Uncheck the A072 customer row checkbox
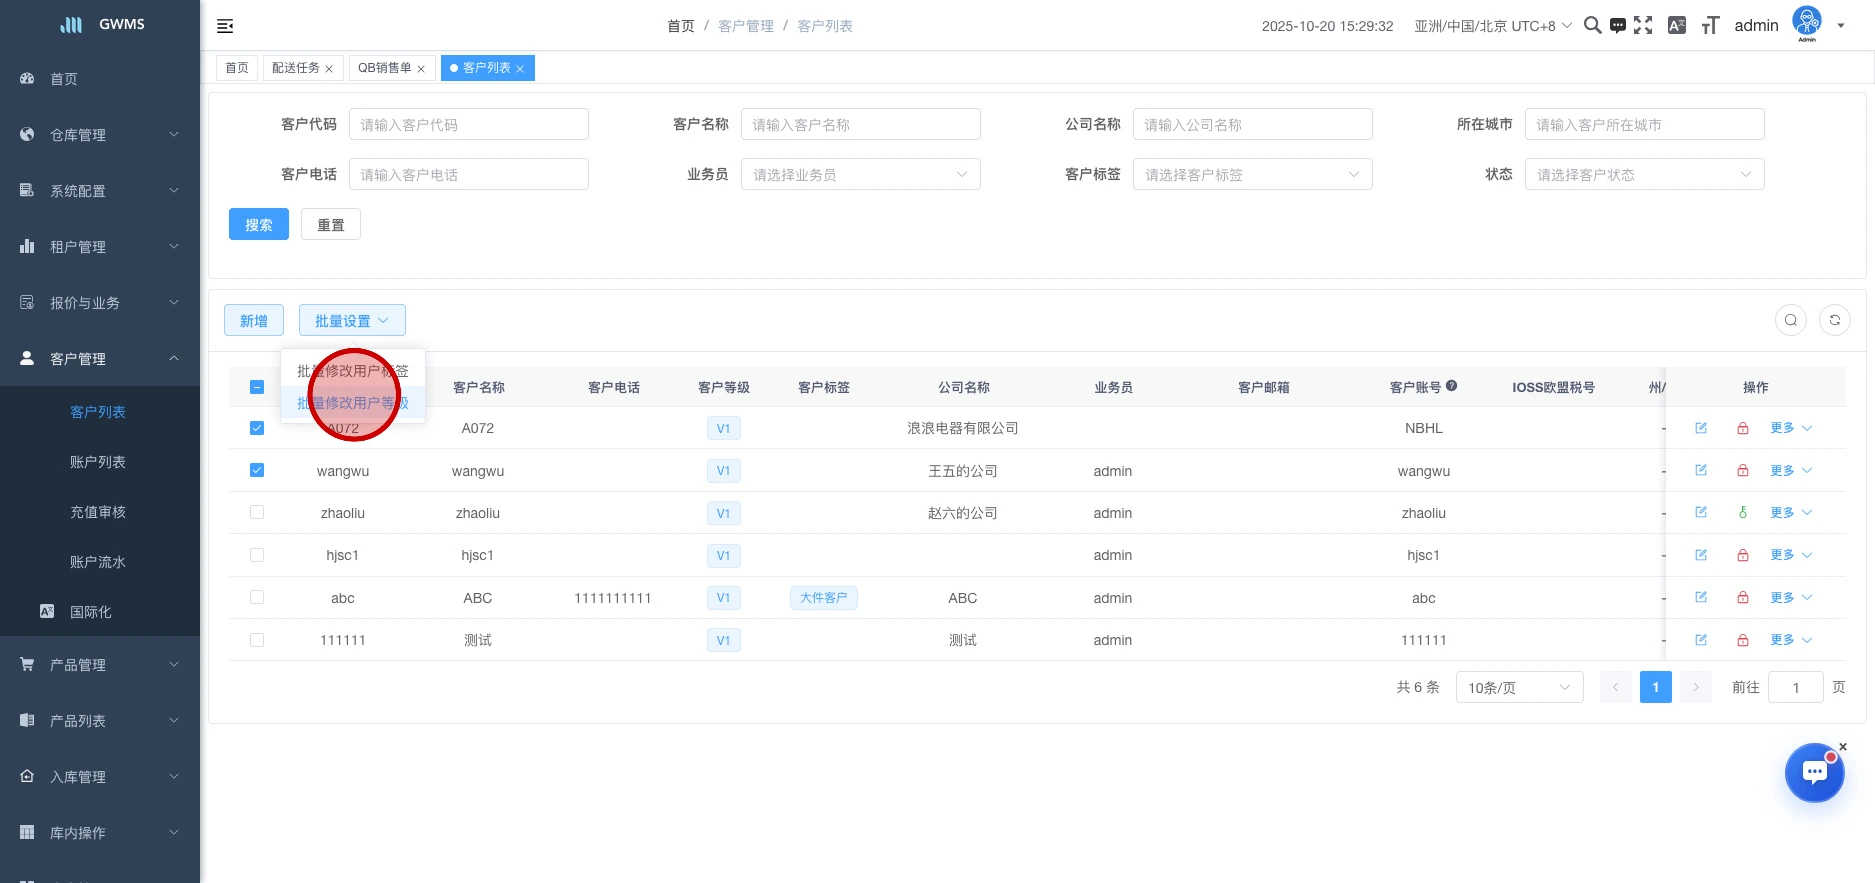Image resolution: width=1875 pixels, height=883 pixels. 257,428
